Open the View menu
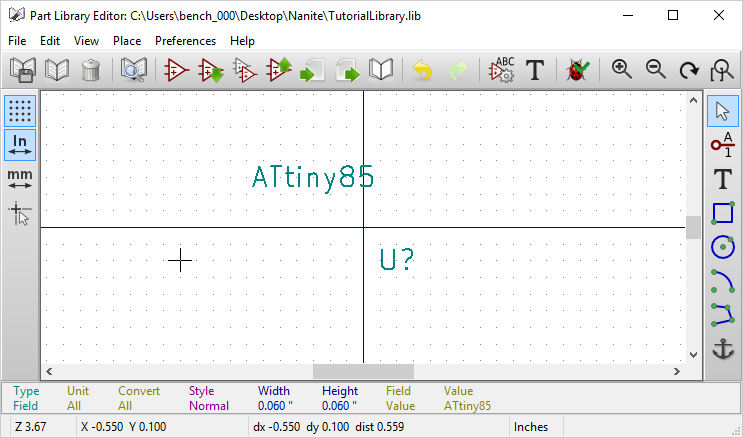This screenshot has width=743, height=438. (86, 41)
